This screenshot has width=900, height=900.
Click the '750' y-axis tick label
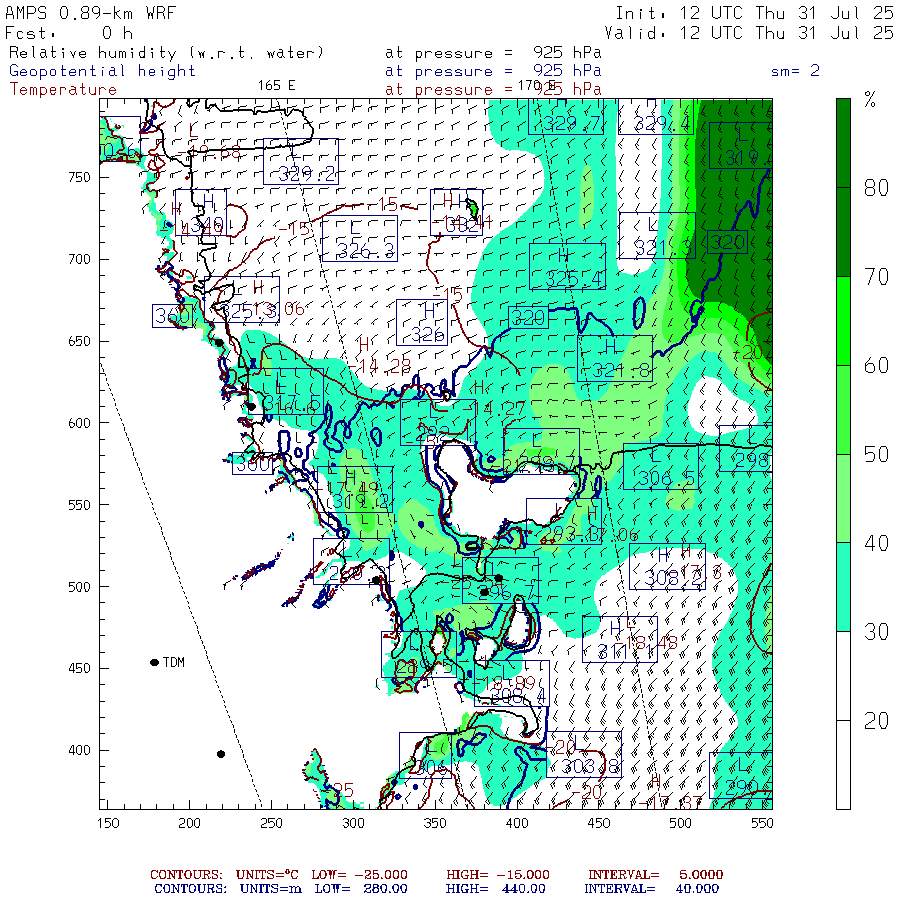click(x=79, y=177)
